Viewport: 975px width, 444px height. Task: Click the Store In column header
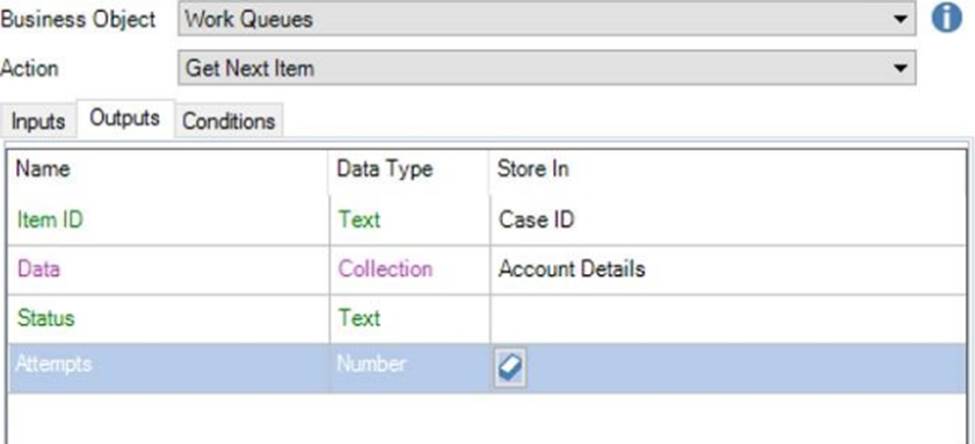pyautogui.click(x=728, y=169)
